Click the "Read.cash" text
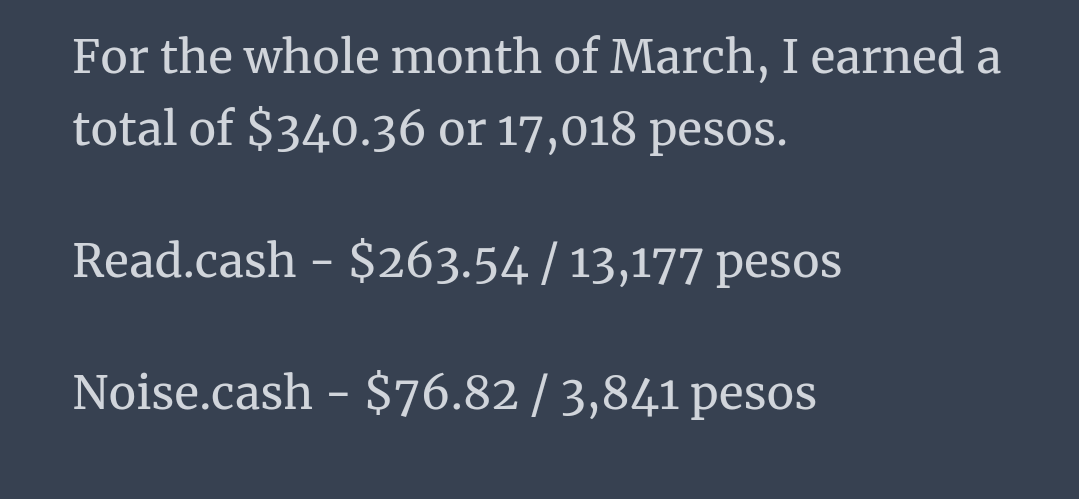Screen dimensions: 1079x499 (x=184, y=262)
